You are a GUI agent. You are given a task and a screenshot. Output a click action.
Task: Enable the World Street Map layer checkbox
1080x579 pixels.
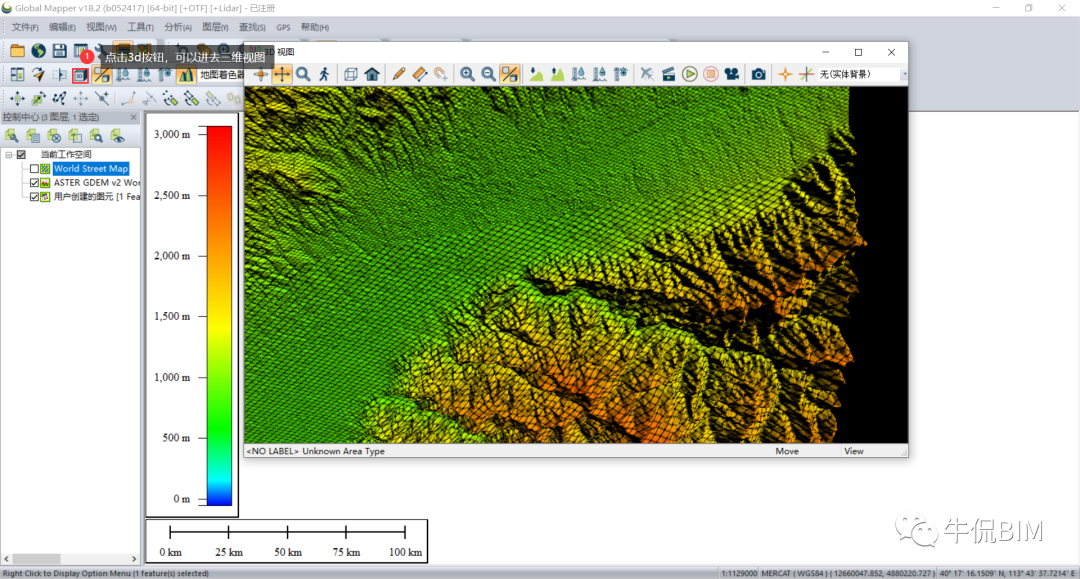34,169
